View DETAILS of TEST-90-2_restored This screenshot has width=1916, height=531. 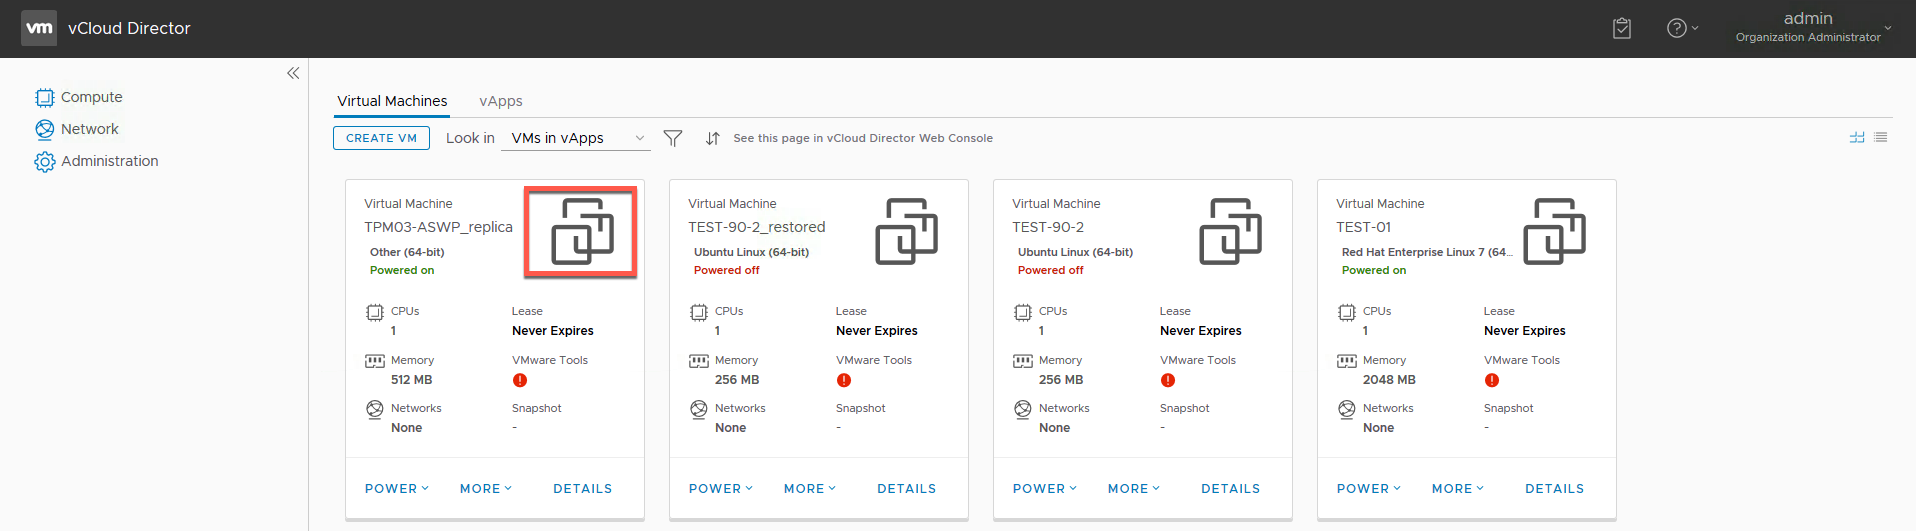907,489
